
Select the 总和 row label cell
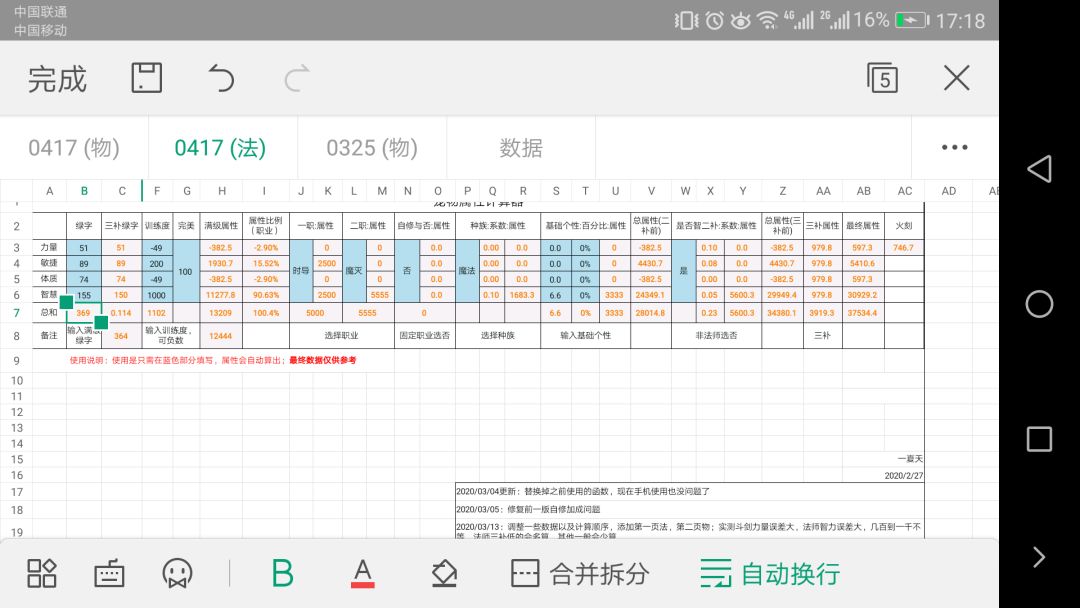49,313
